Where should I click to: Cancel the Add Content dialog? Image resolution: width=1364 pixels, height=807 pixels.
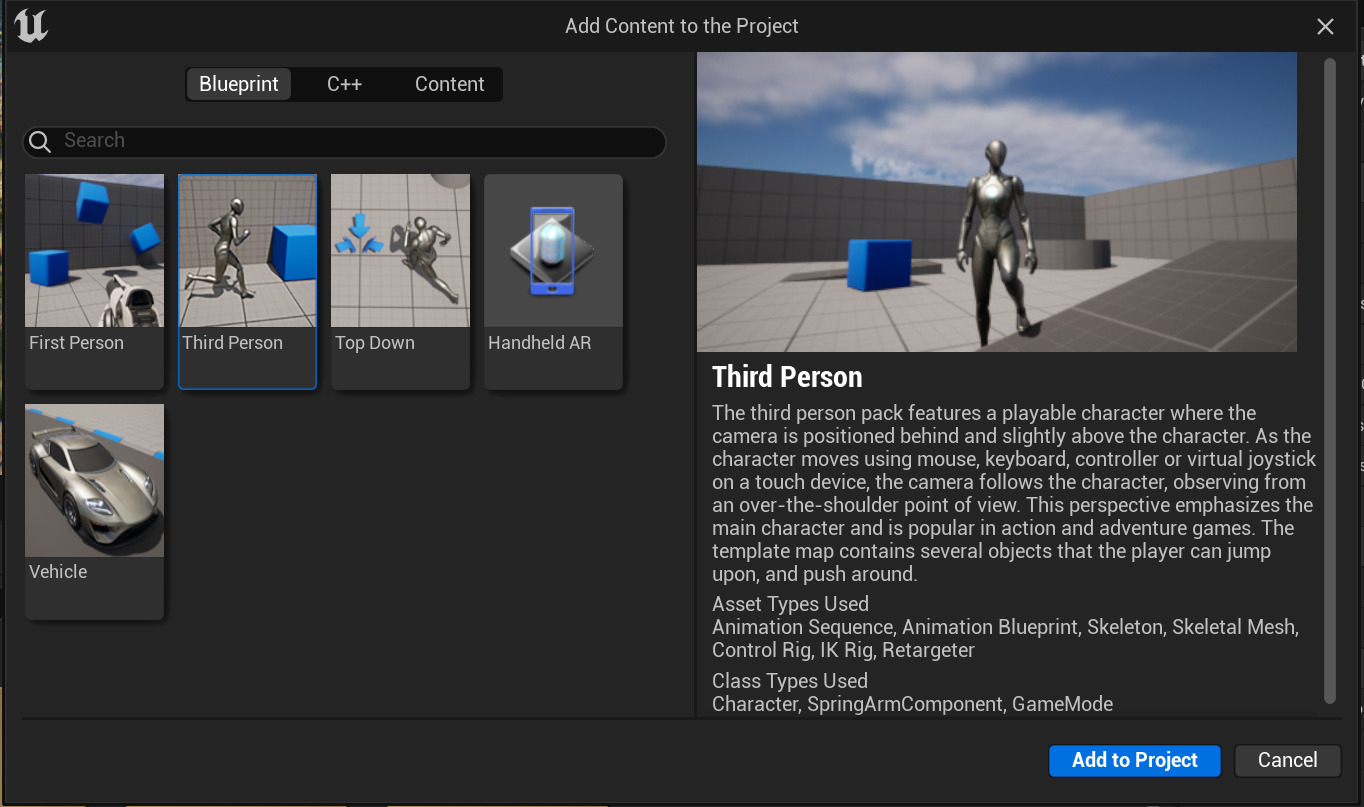click(x=1287, y=760)
